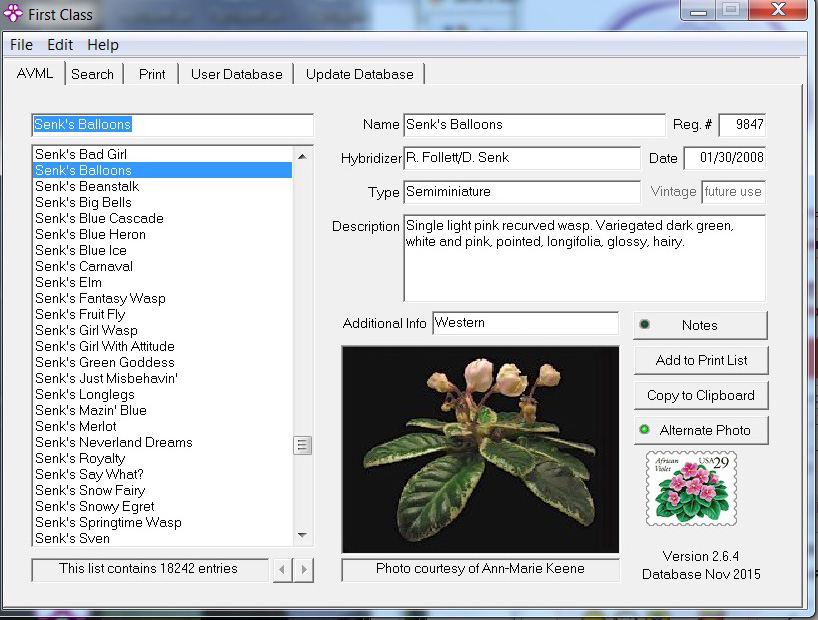This screenshot has height=620, width=818.
Task: Open the Update Database tab
Action: click(359, 74)
